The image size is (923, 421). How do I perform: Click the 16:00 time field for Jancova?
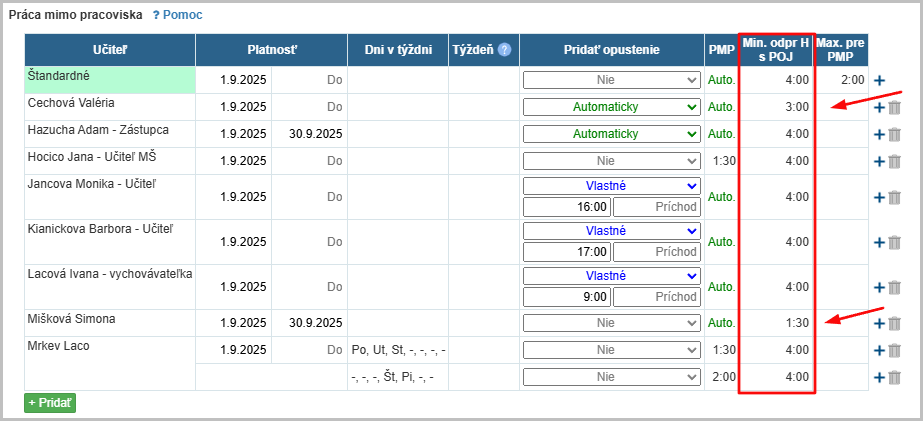567,207
